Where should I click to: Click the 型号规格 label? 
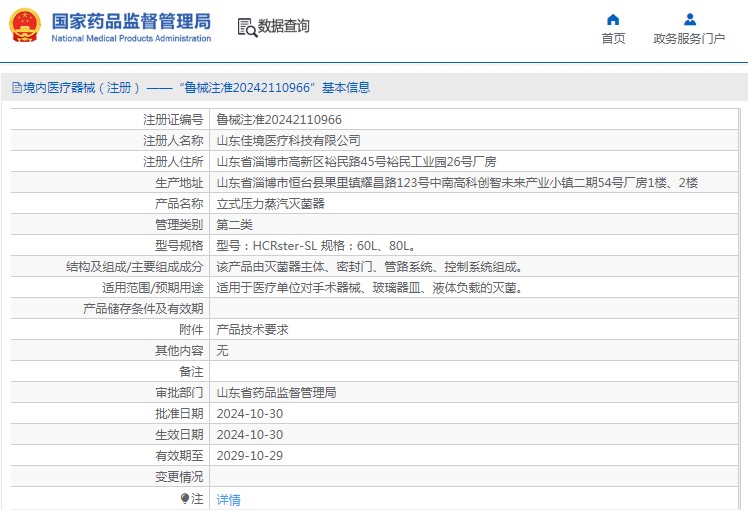179,245
